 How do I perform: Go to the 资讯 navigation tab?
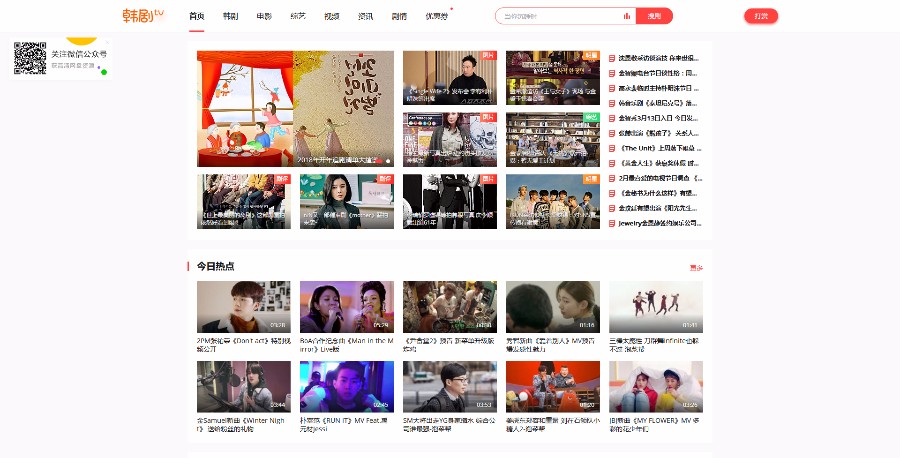coord(365,16)
